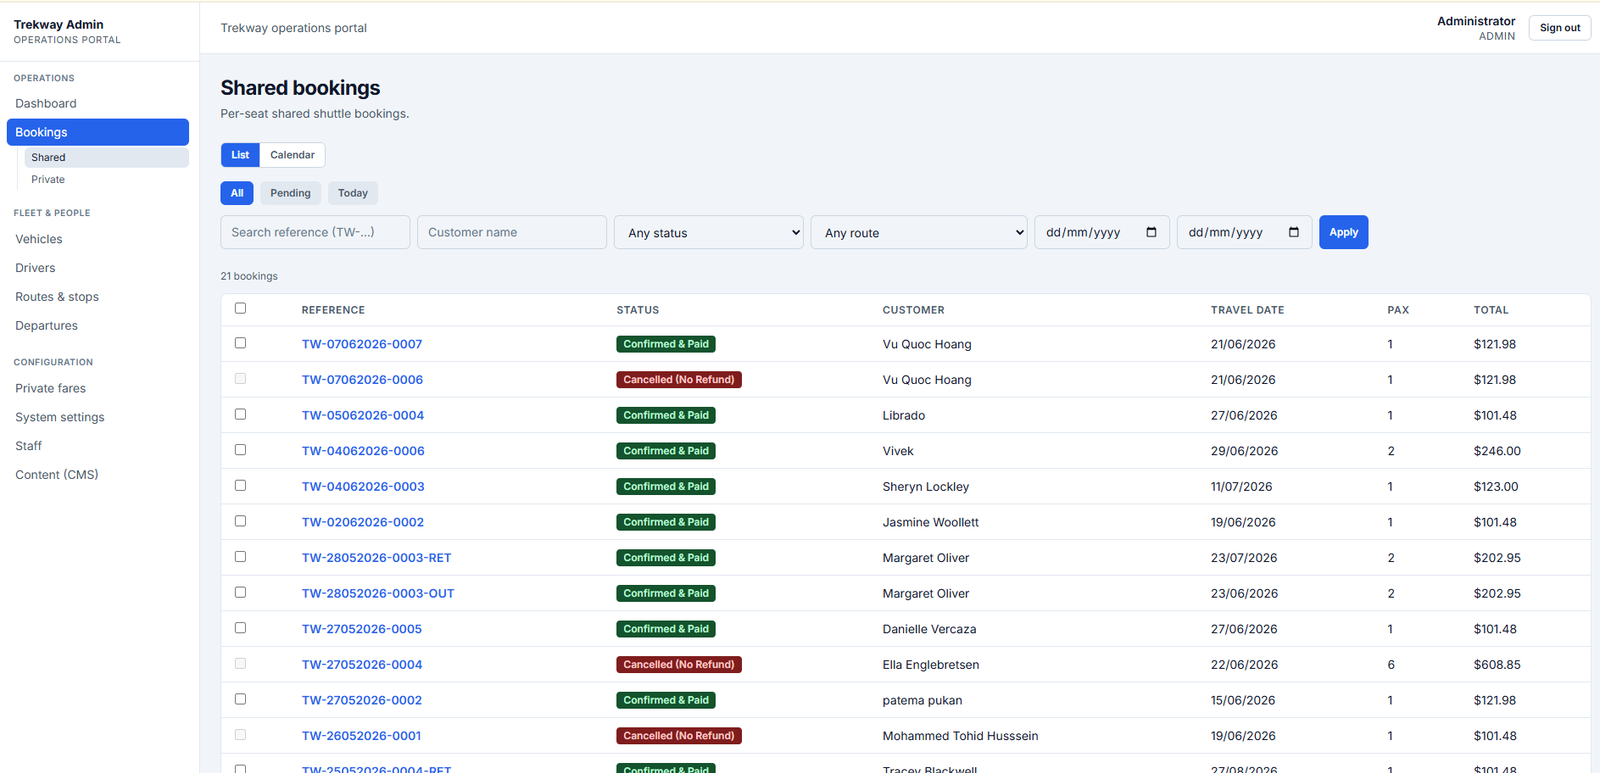Open booking TW-28052026-0003-RET
The image size is (1600, 773).
point(377,558)
